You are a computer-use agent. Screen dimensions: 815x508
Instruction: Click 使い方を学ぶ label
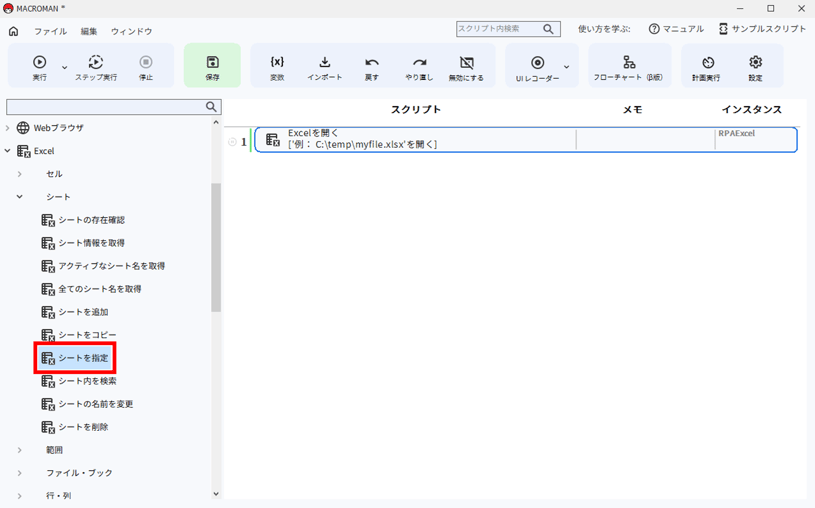click(x=604, y=29)
